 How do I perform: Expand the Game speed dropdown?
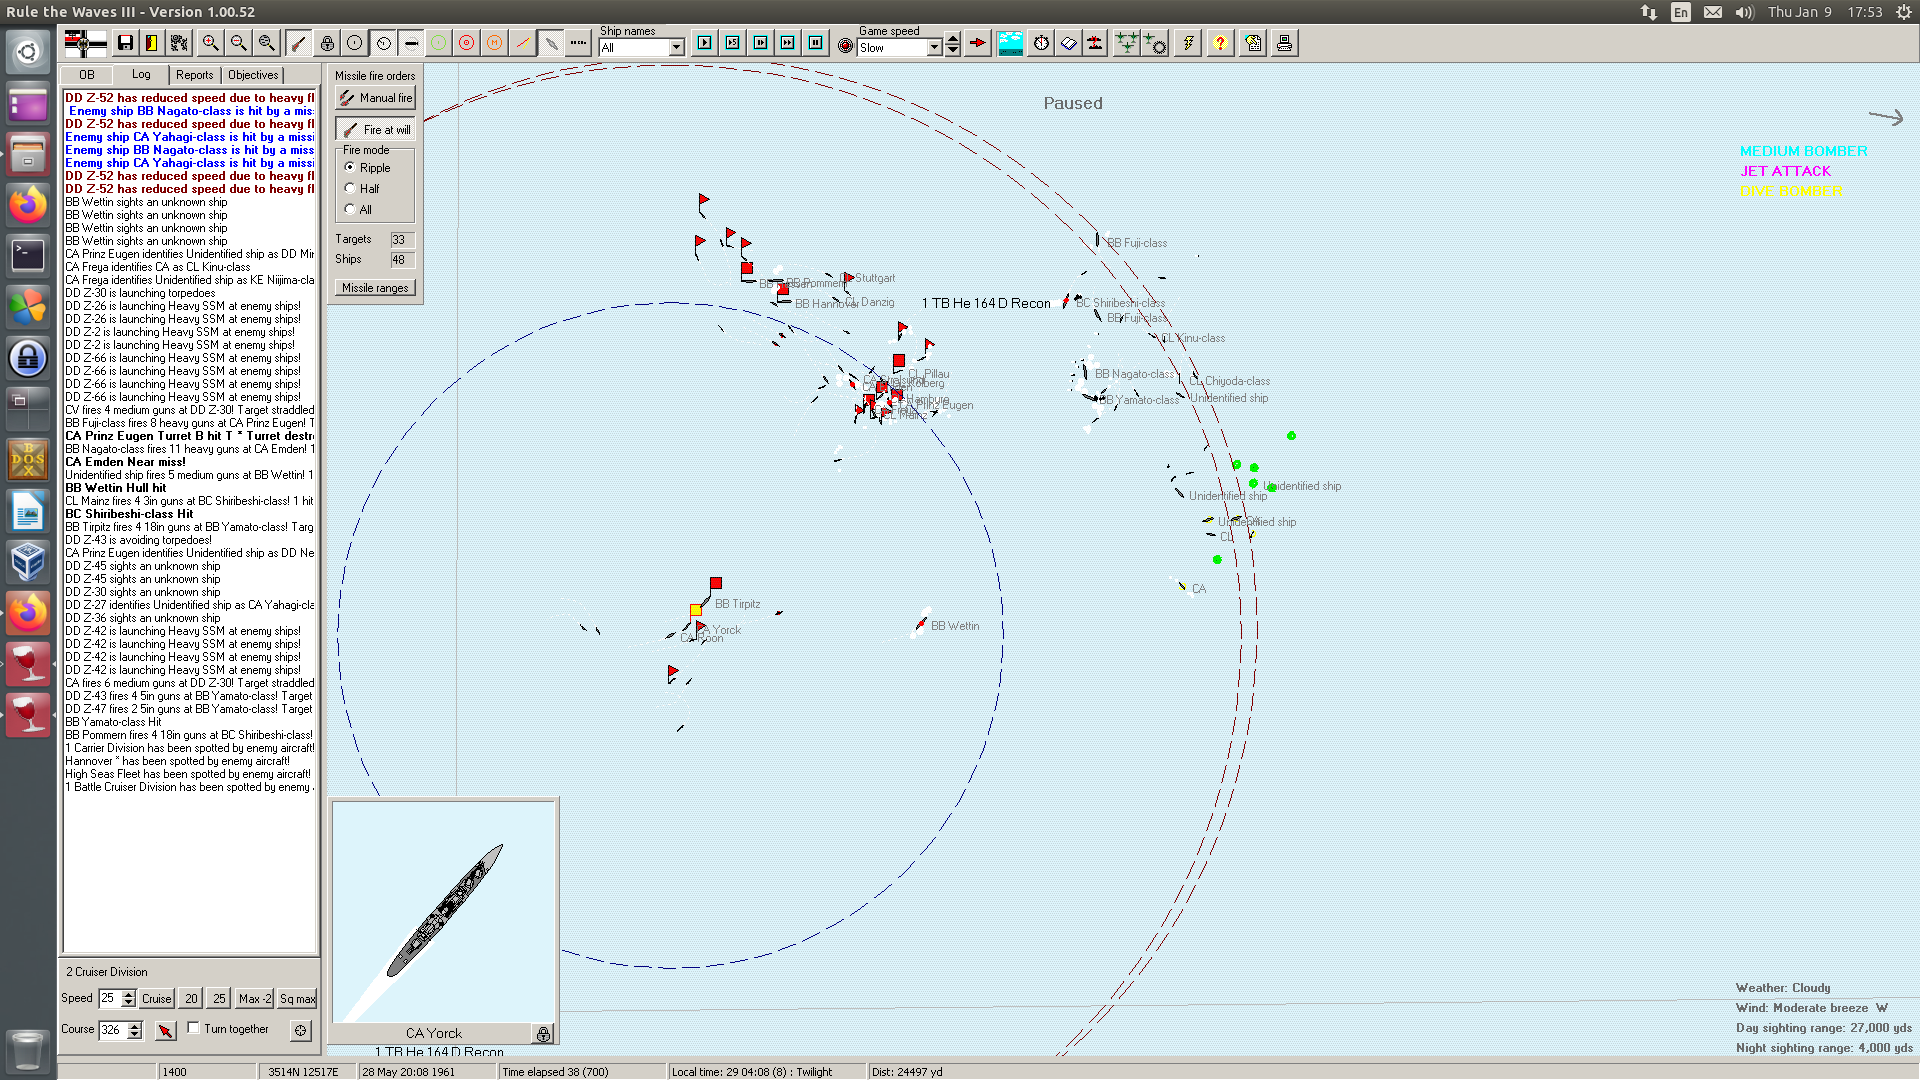[934, 48]
